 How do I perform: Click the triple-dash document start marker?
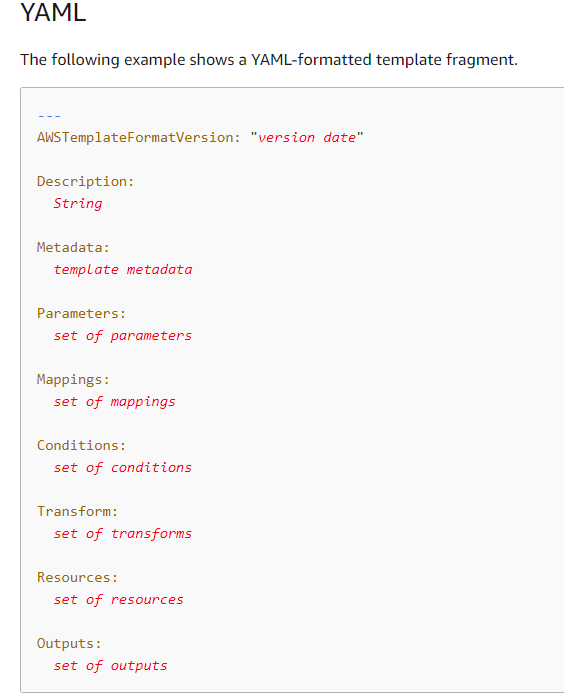click(49, 116)
